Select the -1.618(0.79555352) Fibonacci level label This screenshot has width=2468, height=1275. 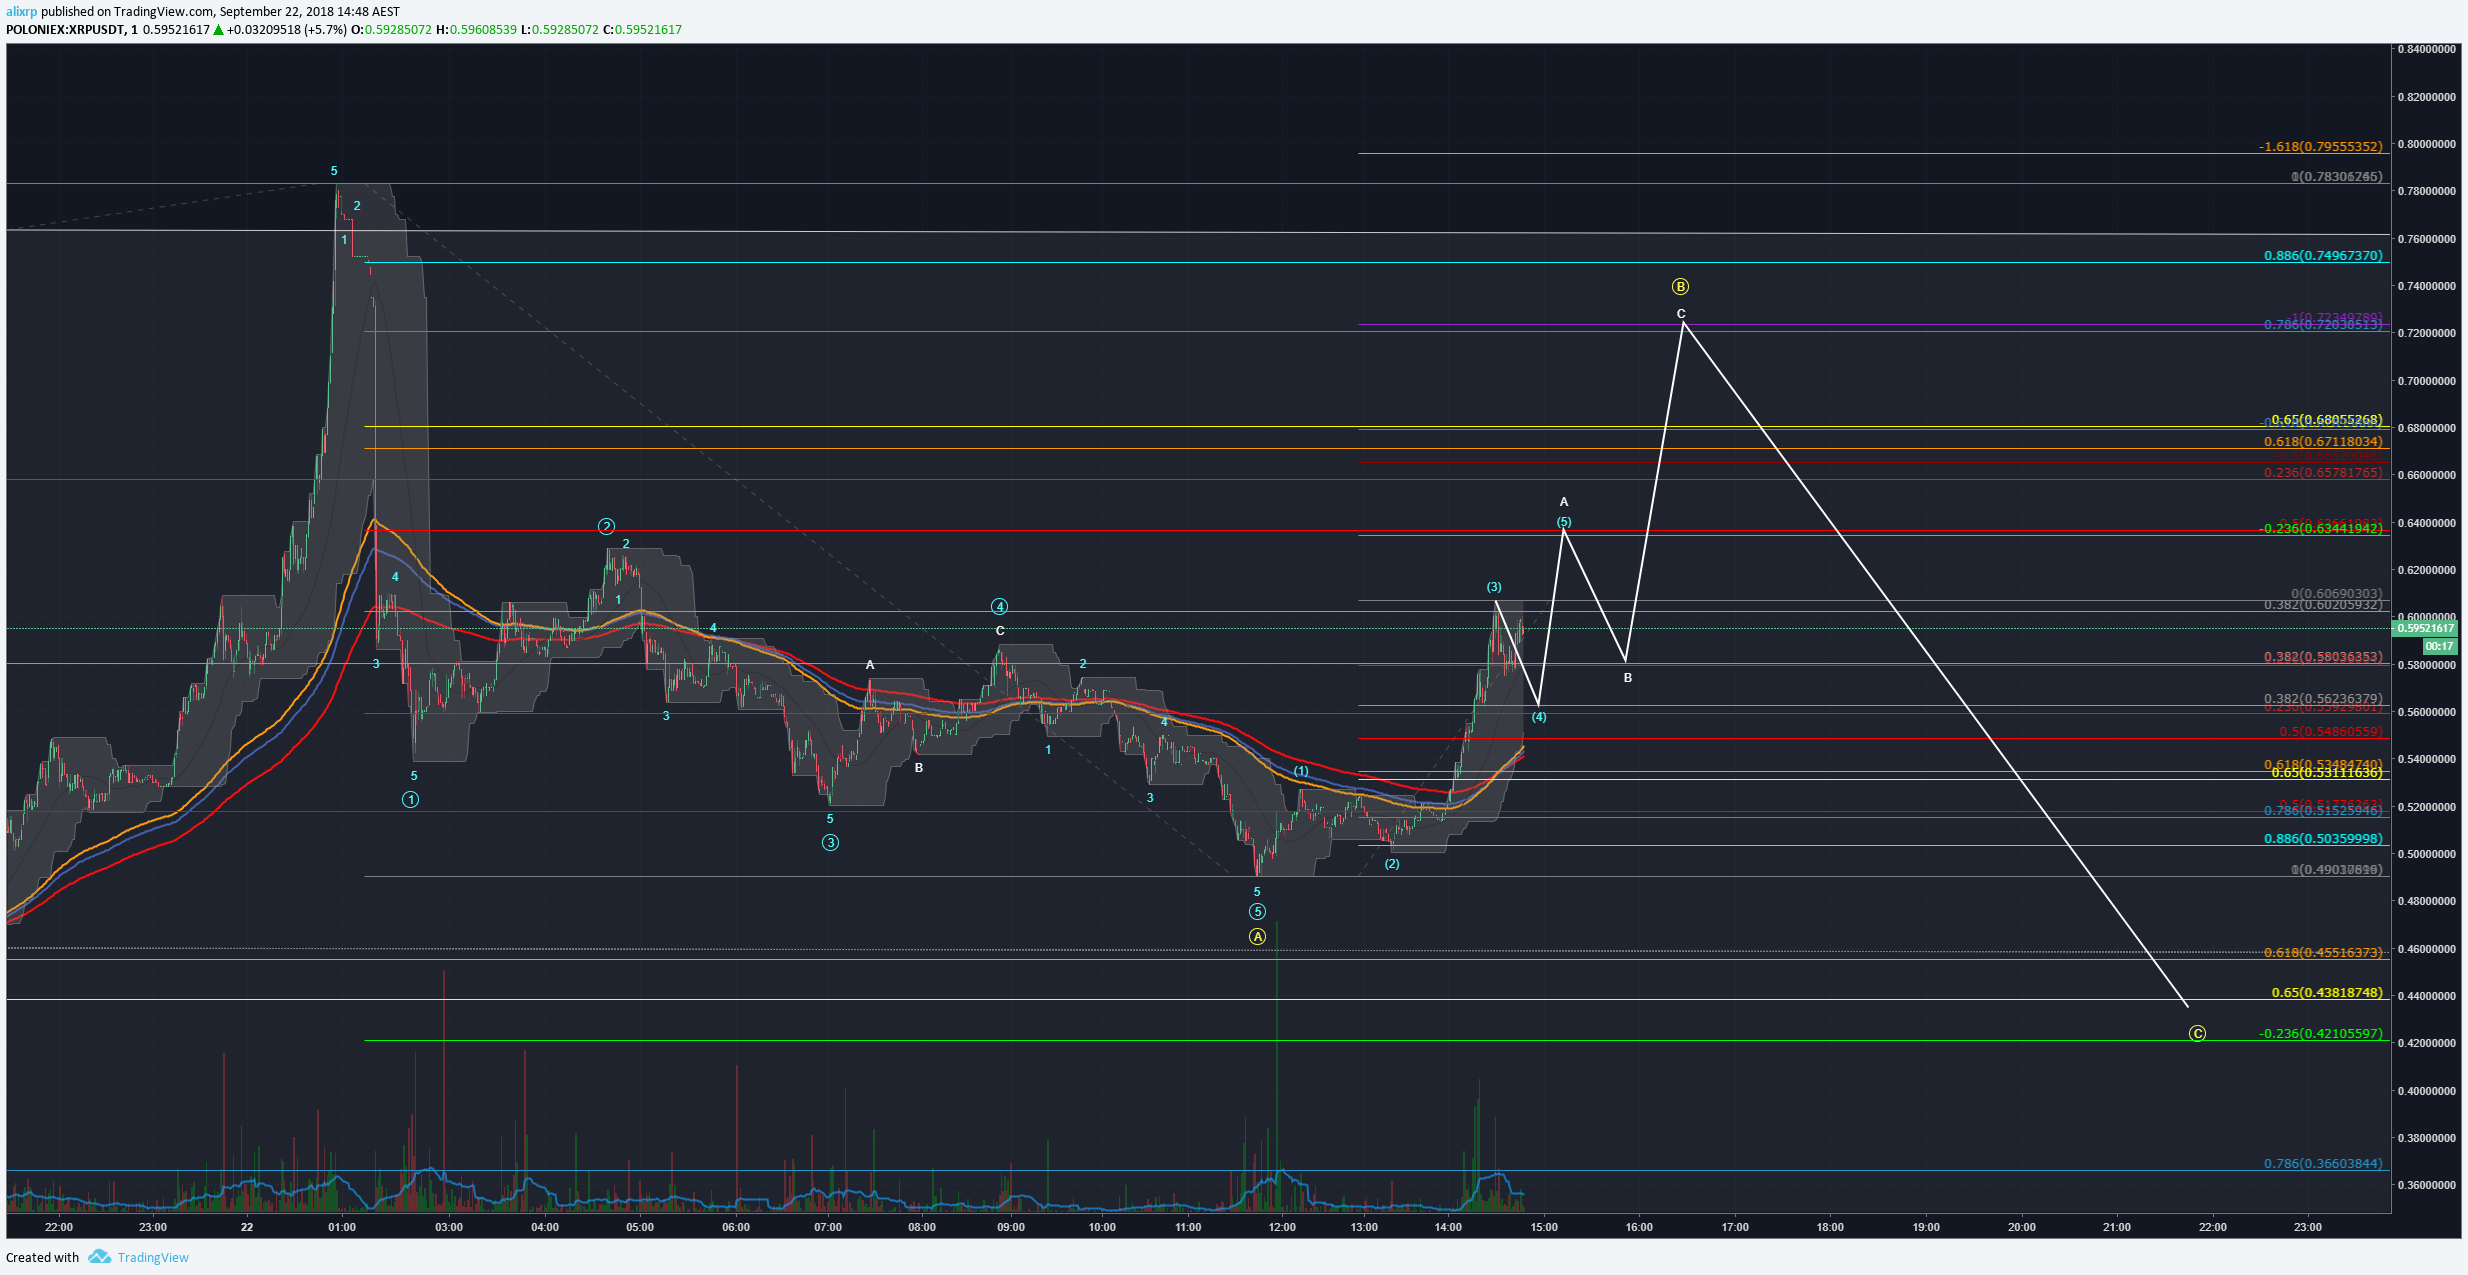pos(2320,147)
